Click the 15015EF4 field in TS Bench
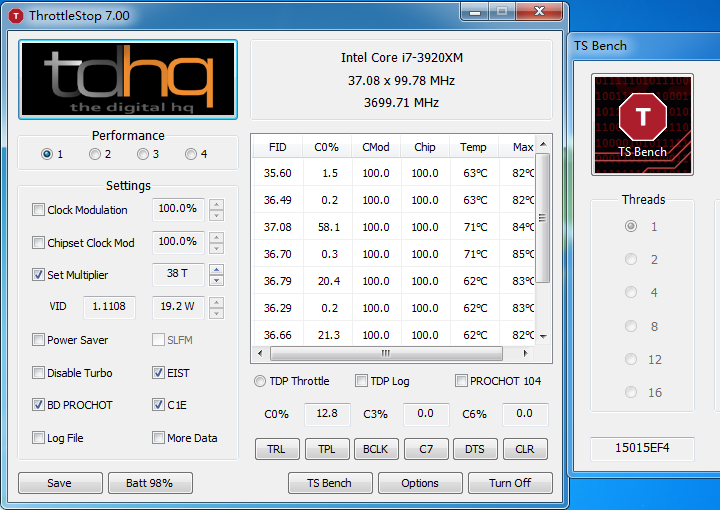 tap(642, 448)
